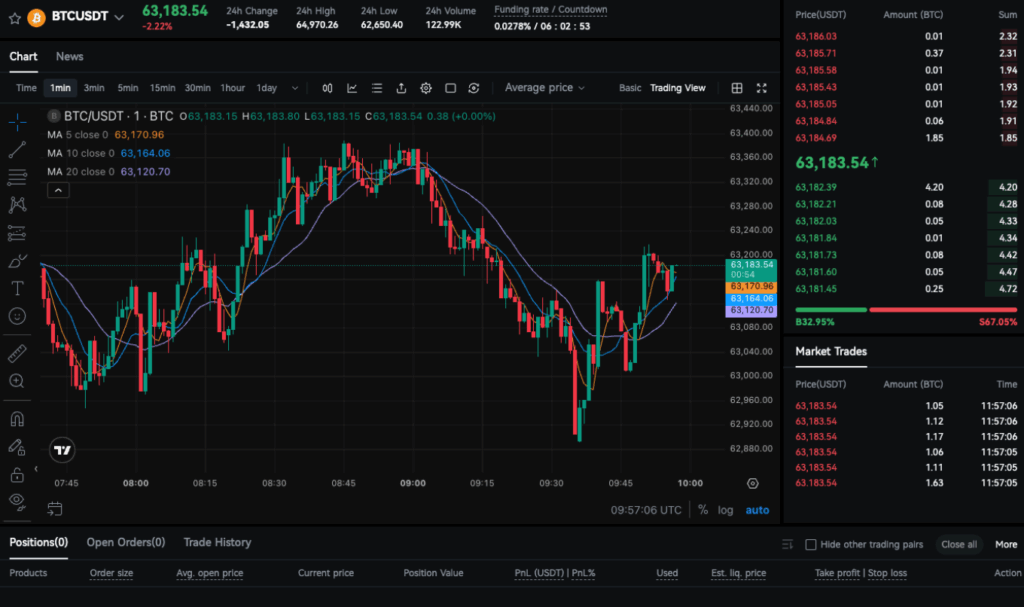Select the trend line drawing tool
The image size is (1024, 607).
click(17, 151)
